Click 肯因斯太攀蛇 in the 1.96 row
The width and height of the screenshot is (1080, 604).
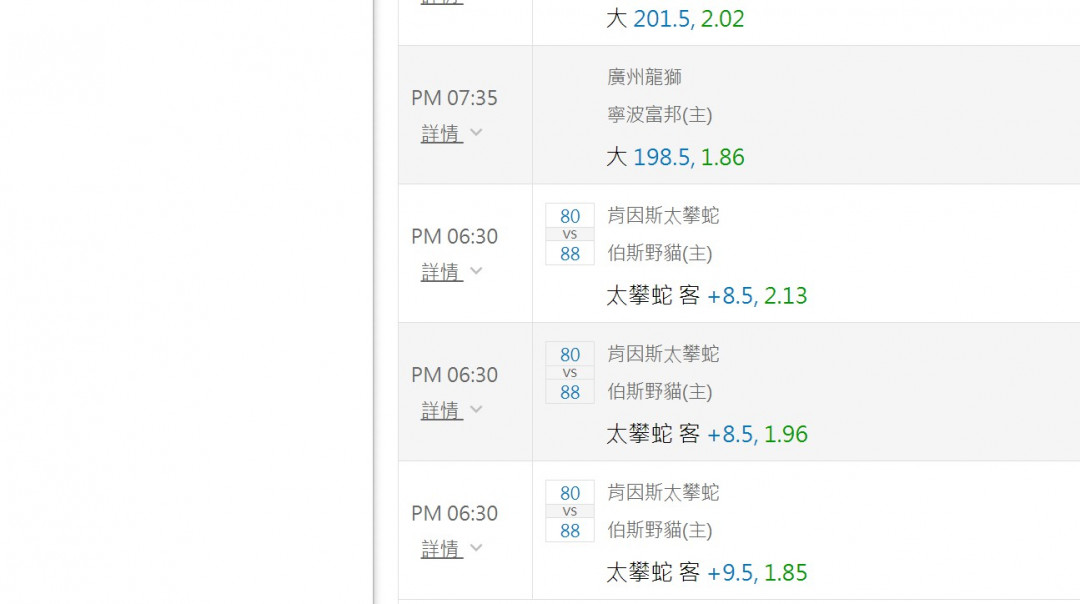pos(663,354)
